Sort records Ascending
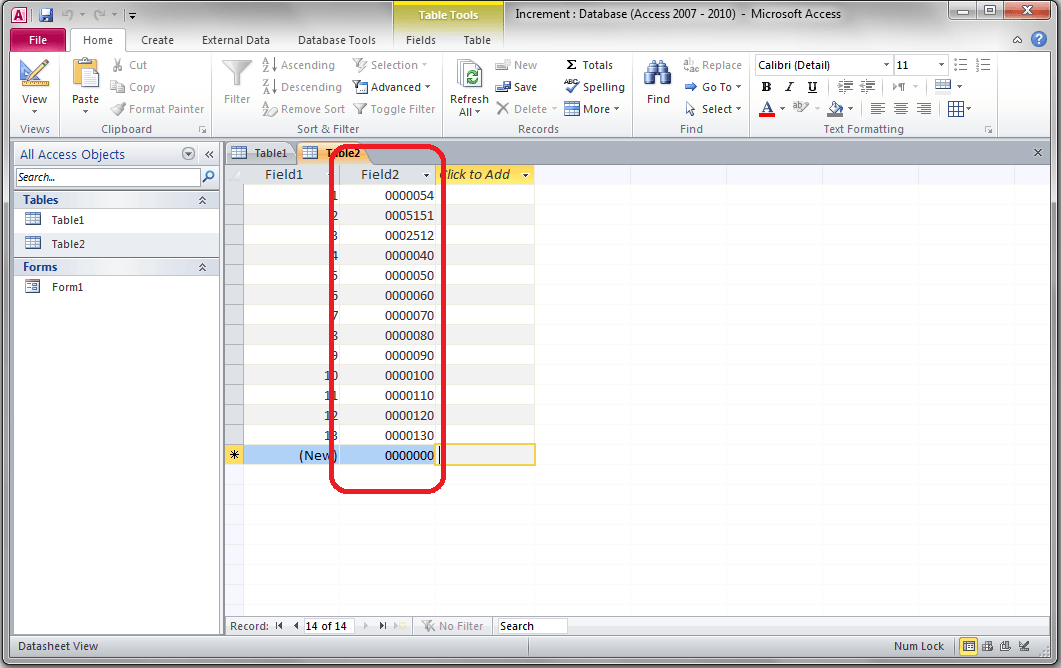This screenshot has width=1061, height=668. (298, 65)
